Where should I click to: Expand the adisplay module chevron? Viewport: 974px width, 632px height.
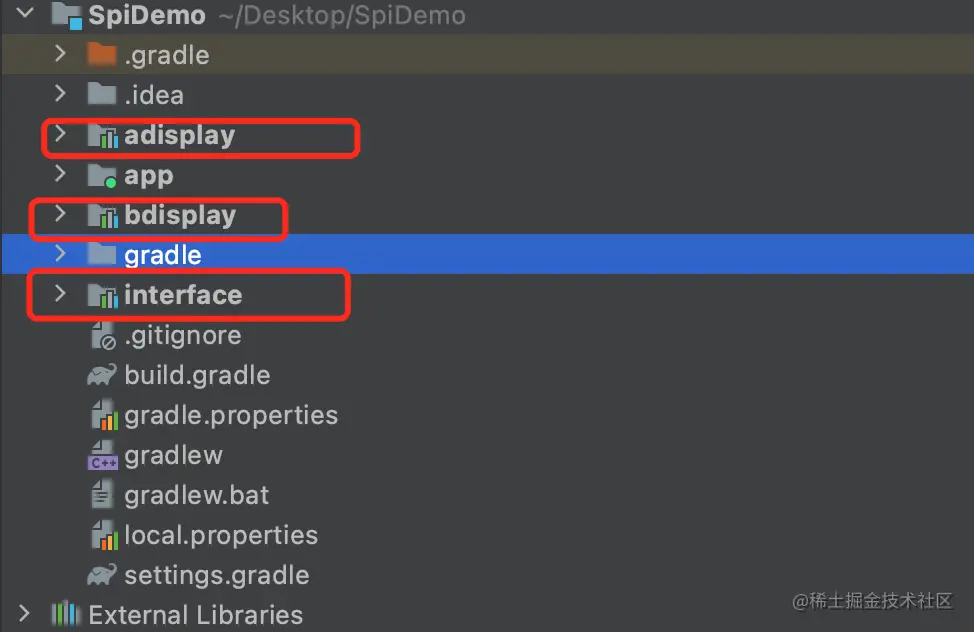(60, 134)
